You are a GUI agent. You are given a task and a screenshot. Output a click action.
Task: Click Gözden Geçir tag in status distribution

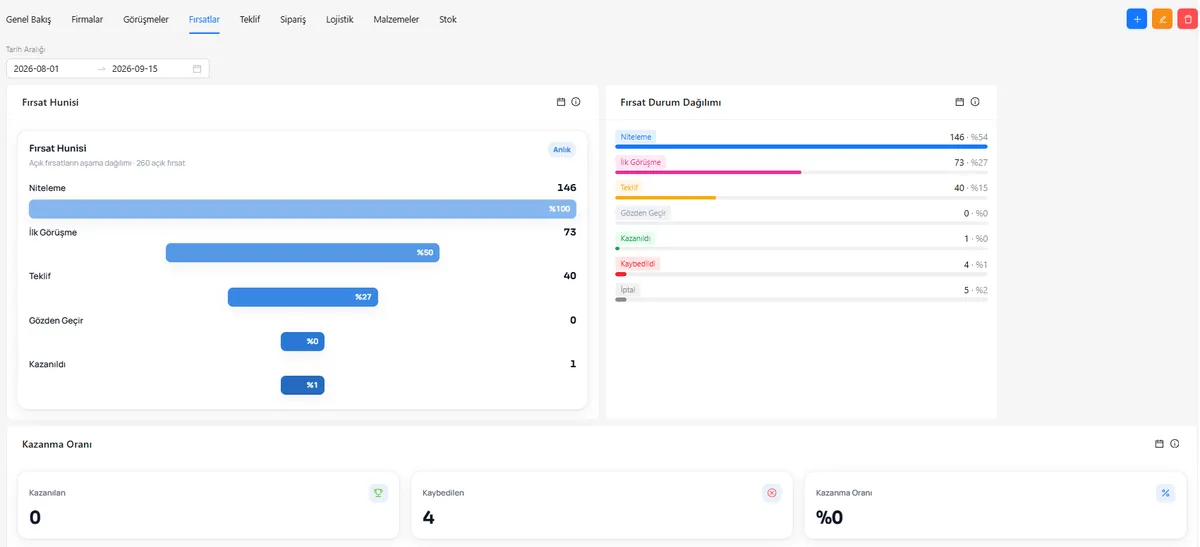pos(643,213)
